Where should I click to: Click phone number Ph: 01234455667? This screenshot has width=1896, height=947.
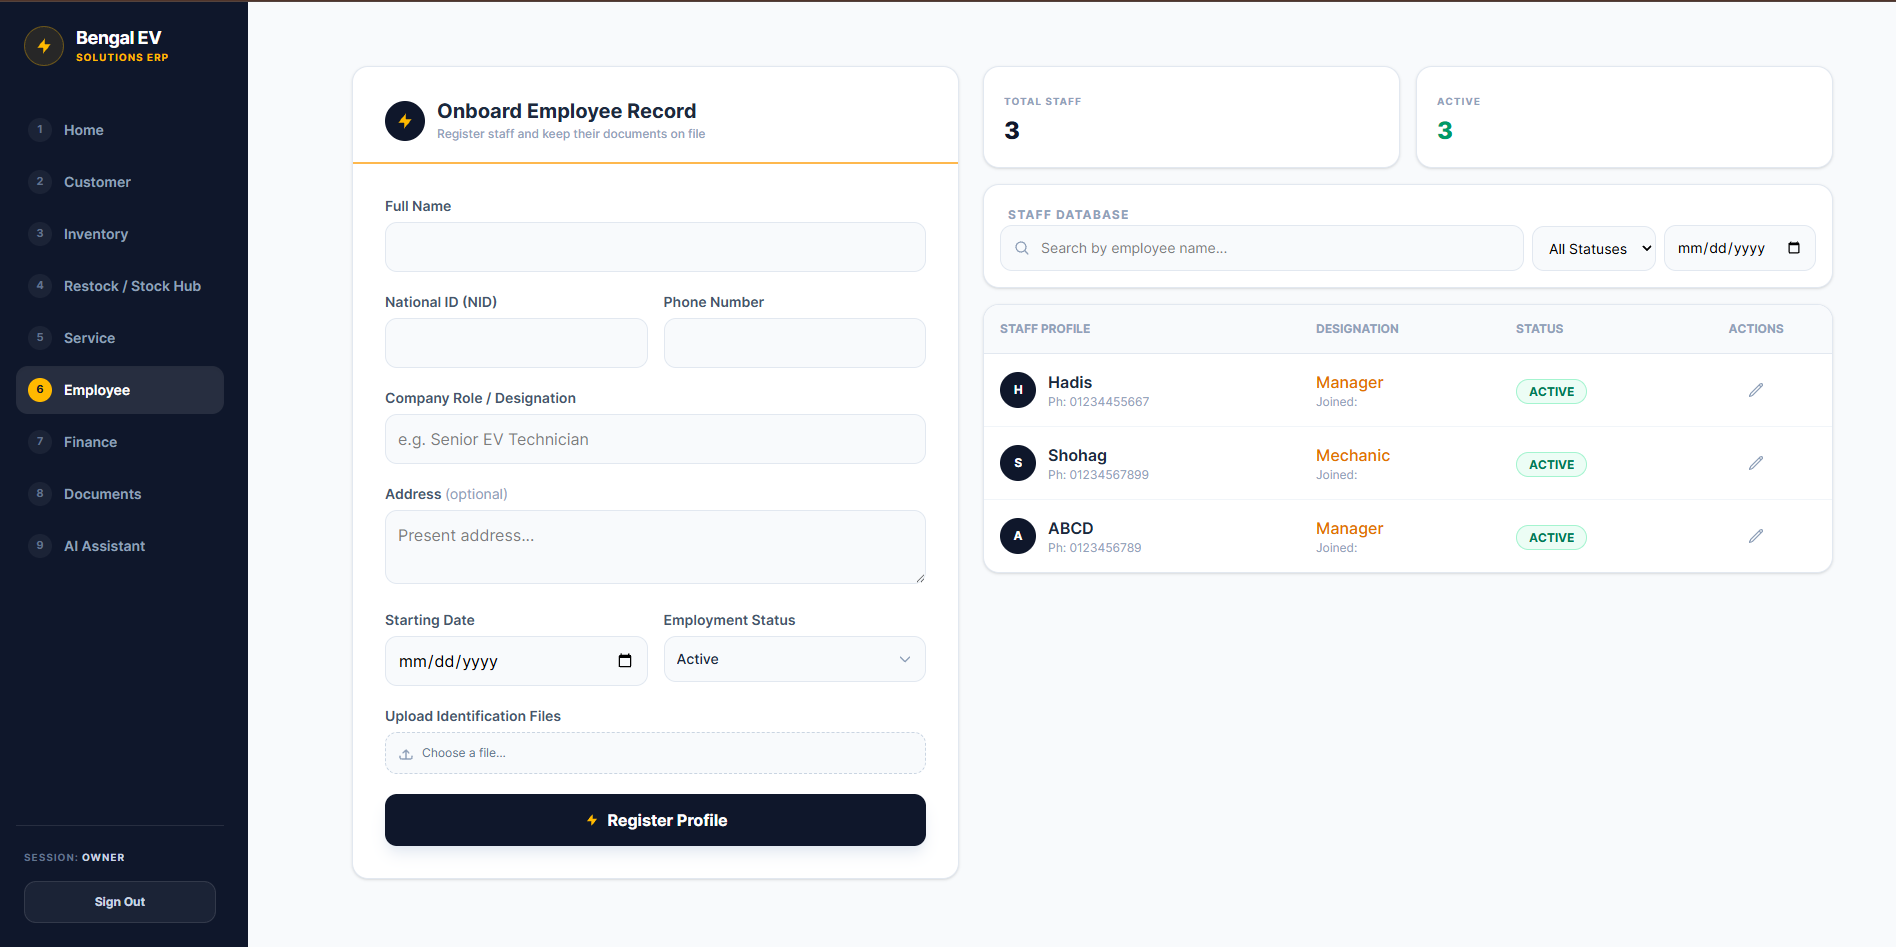point(1098,402)
